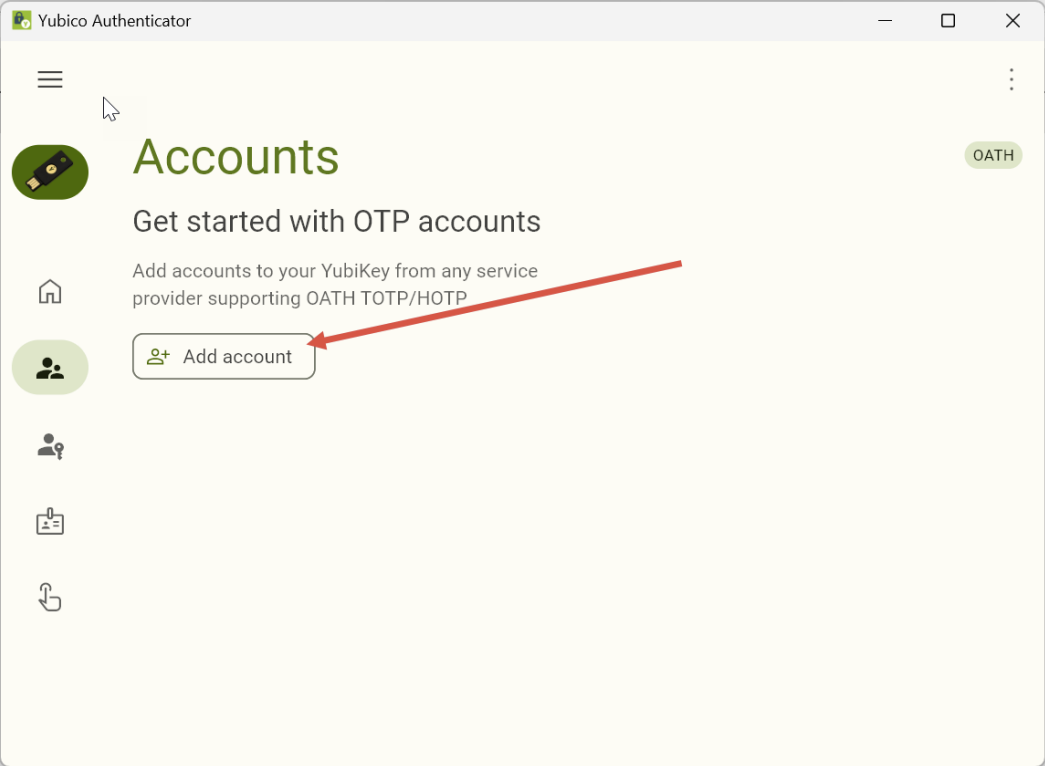Go to the Home page icon
The image size is (1045, 766).
50,291
